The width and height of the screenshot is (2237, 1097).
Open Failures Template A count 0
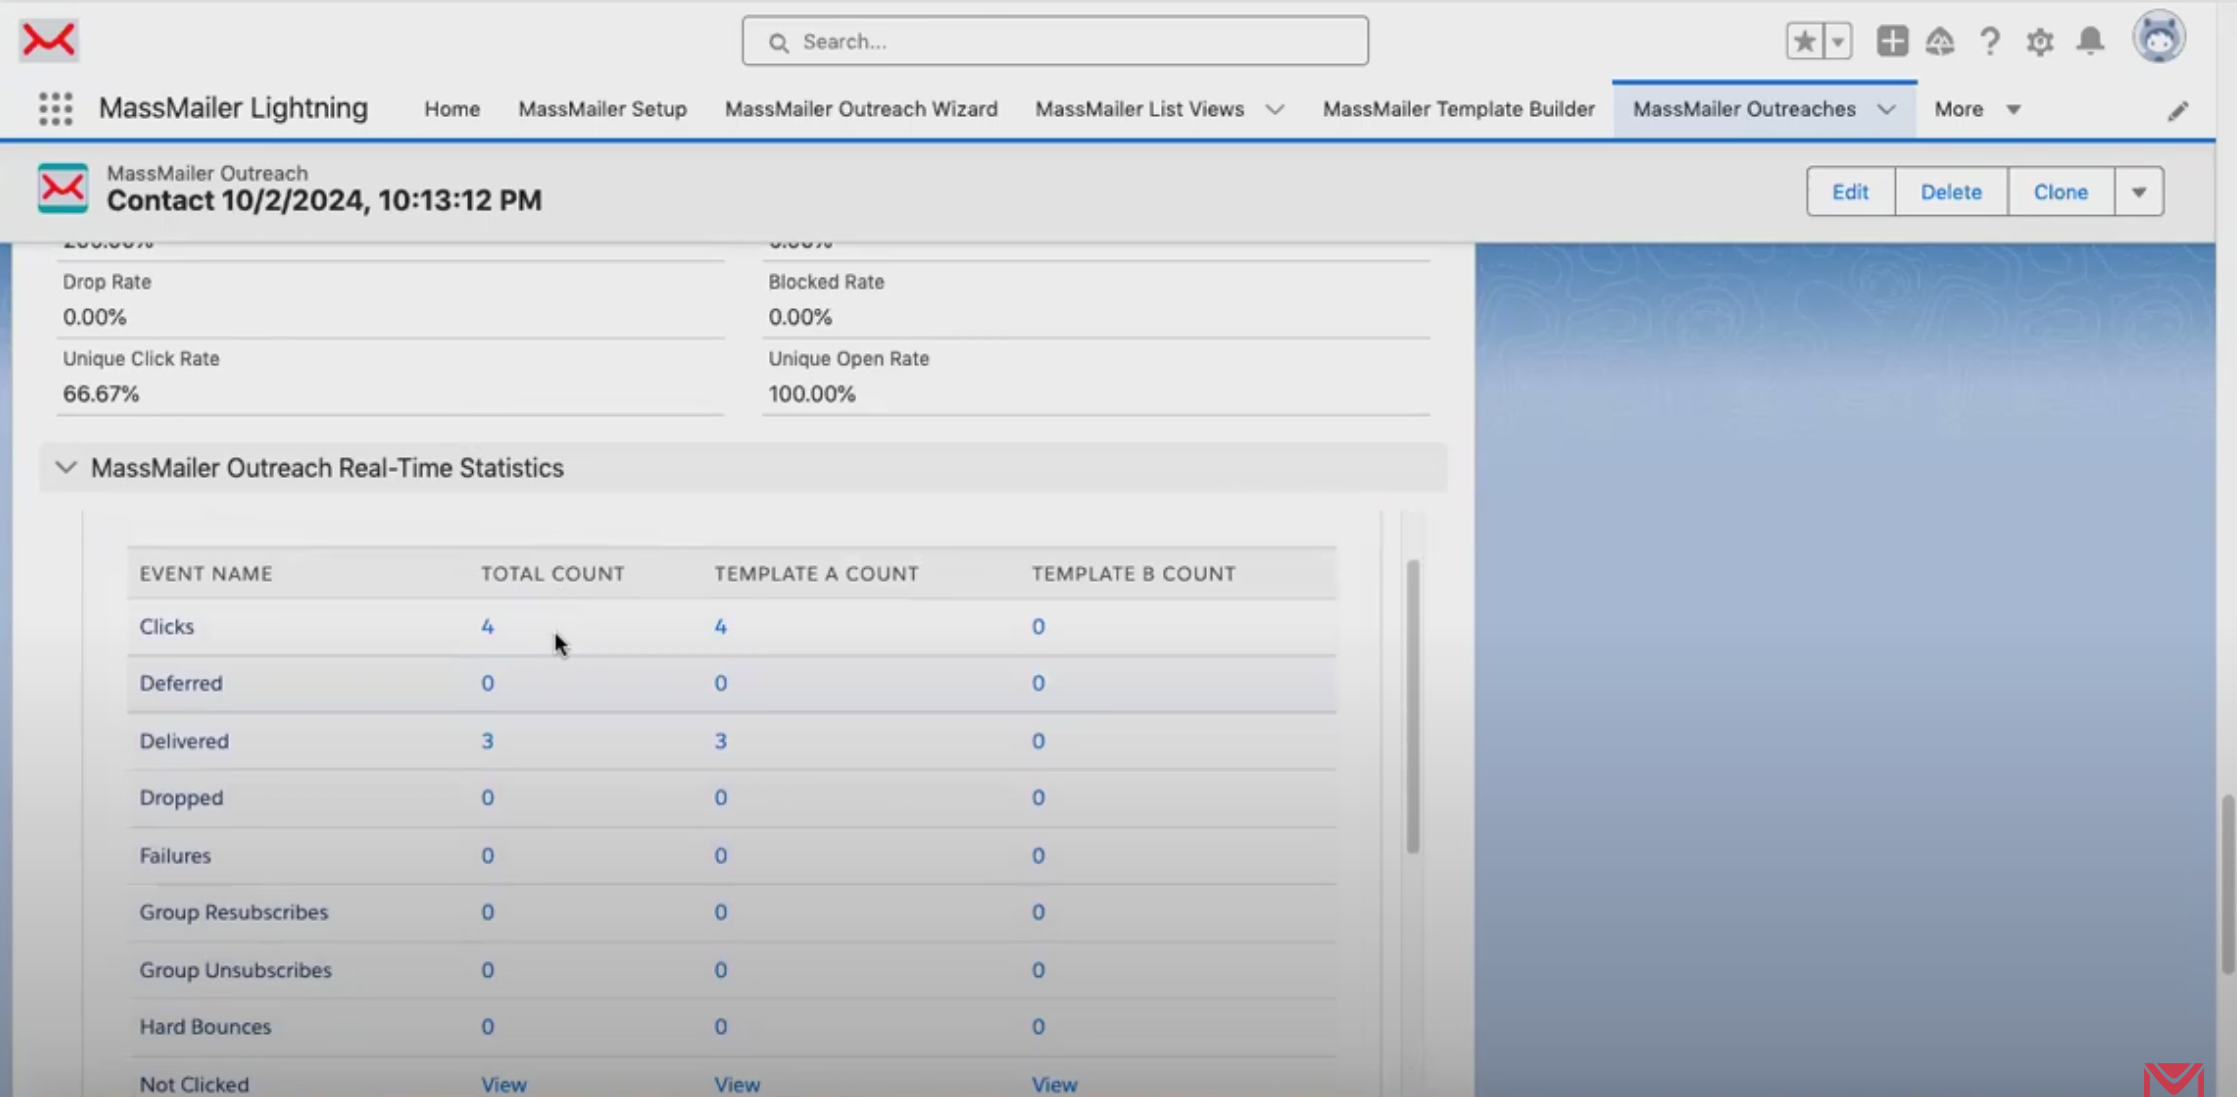pos(720,855)
